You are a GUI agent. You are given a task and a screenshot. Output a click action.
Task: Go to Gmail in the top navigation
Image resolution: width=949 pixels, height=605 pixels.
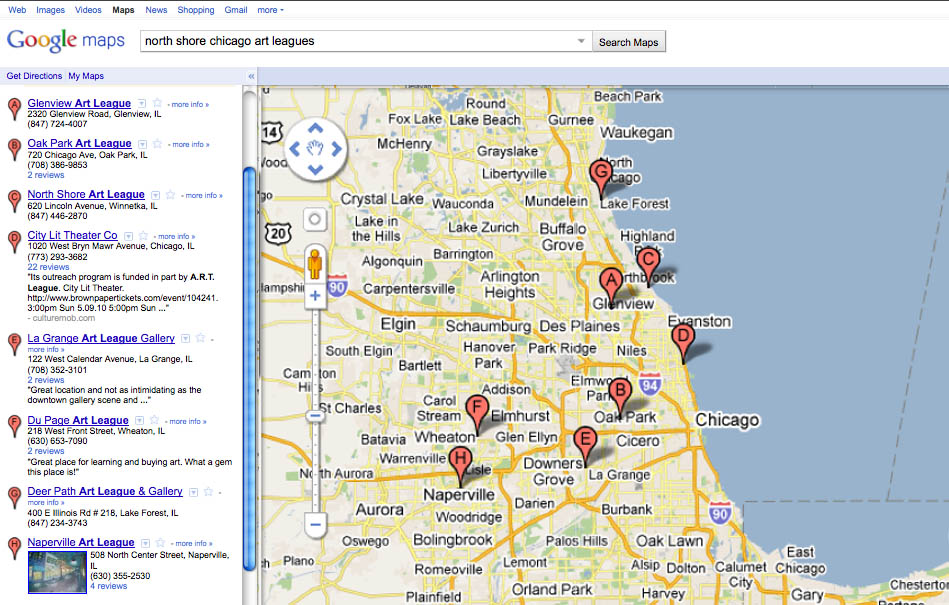[x=236, y=10]
